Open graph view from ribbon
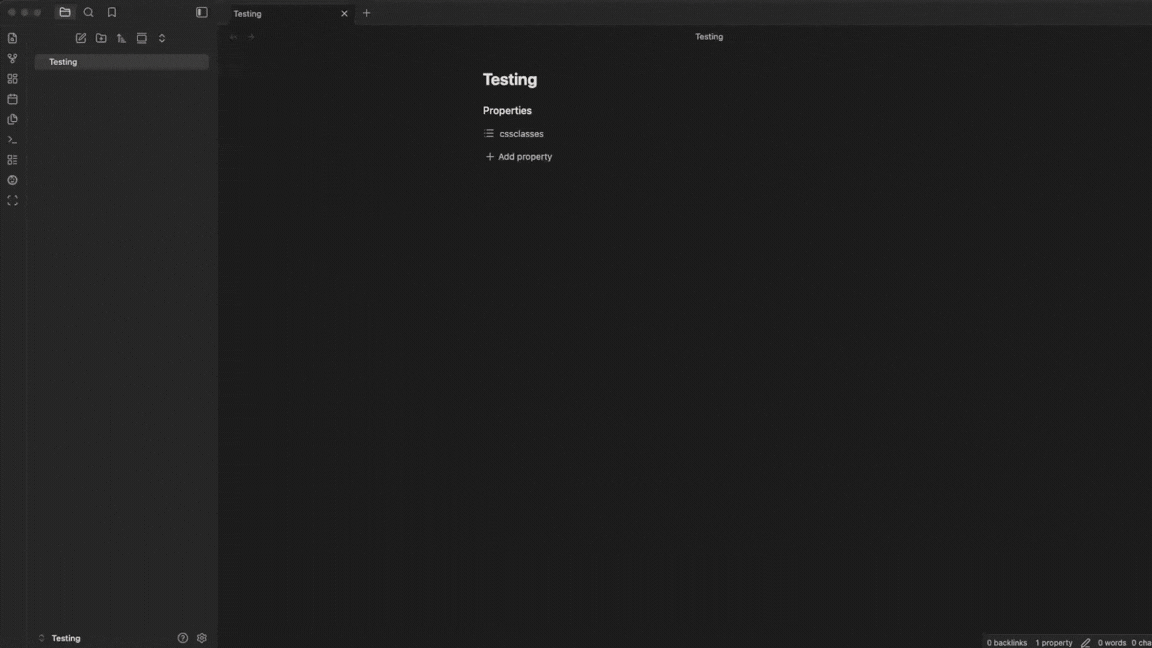This screenshot has width=1152, height=648. [12, 58]
